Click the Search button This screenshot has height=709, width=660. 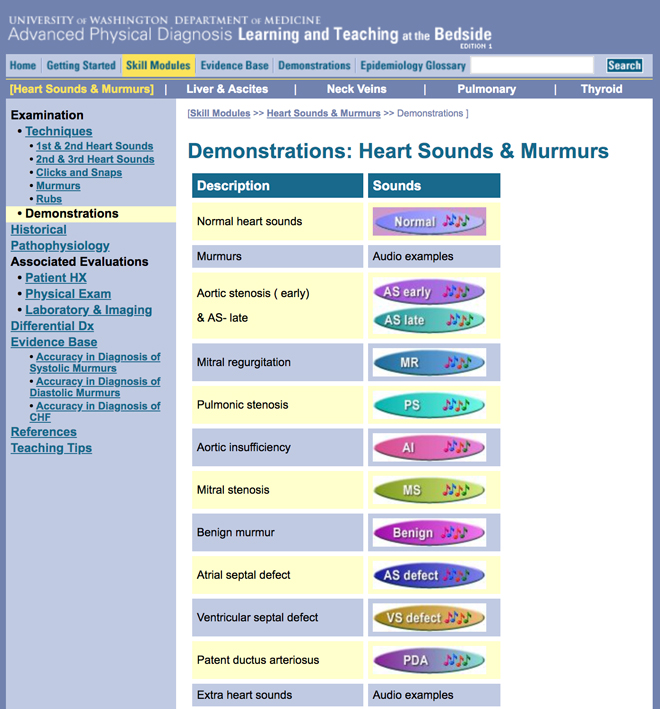coord(624,65)
